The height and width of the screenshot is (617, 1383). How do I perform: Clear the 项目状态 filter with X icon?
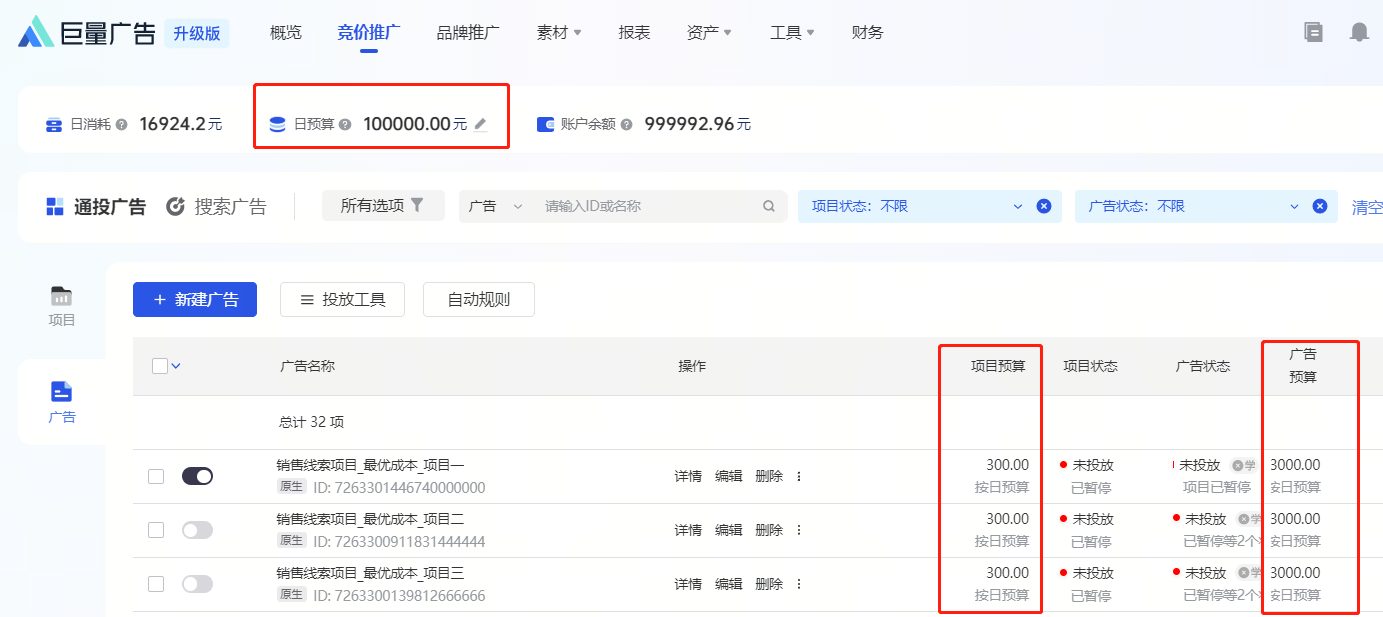click(1044, 206)
